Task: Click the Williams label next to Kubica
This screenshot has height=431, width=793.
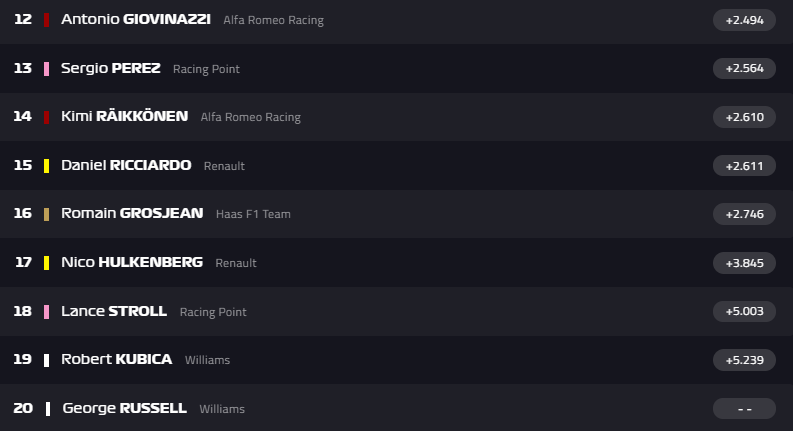Action: [x=207, y=360]
